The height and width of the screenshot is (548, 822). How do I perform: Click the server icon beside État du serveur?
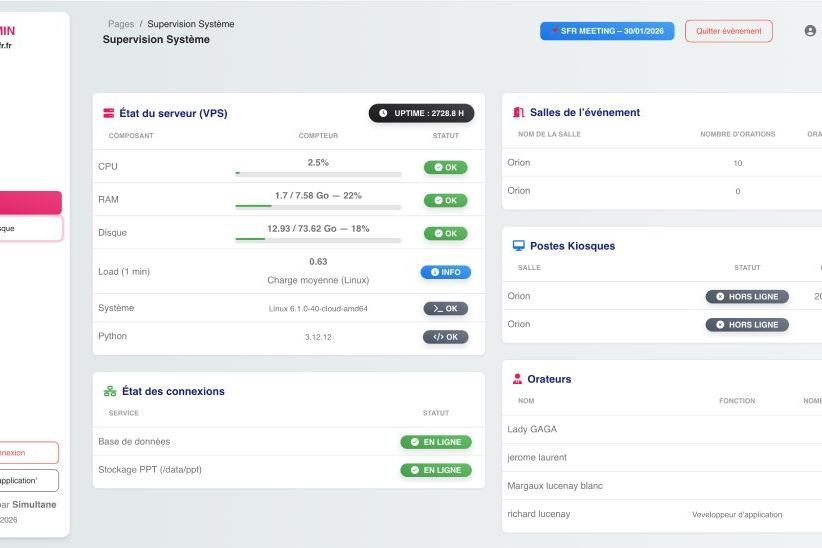tap(109, 113)
